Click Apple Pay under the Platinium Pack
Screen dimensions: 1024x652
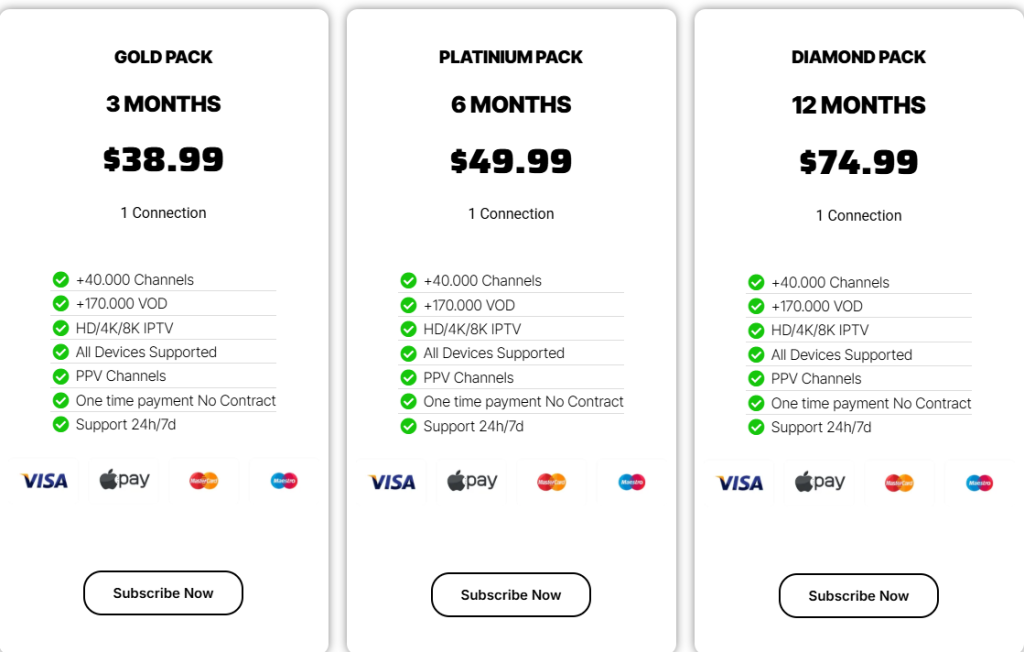(471, 480)
